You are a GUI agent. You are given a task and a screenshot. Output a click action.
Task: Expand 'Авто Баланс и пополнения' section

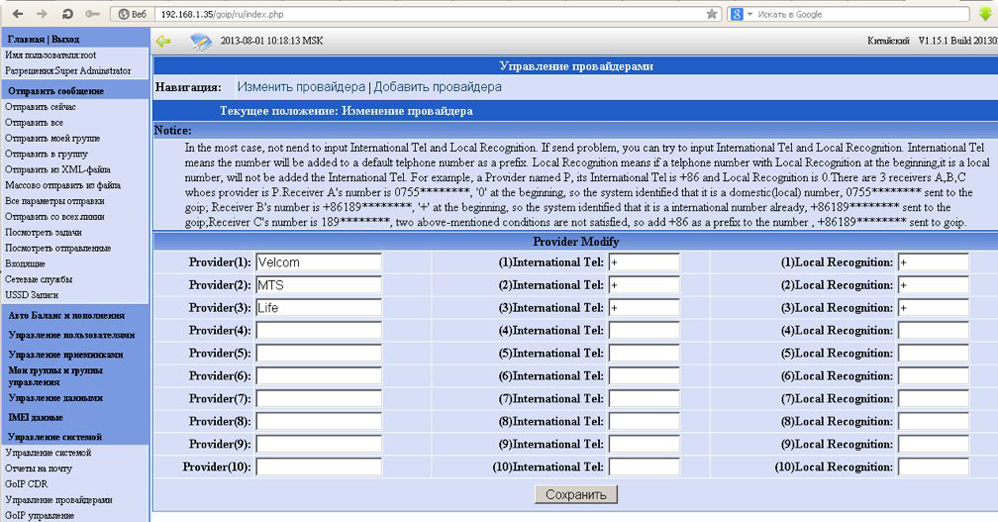(x=66, y=315)
